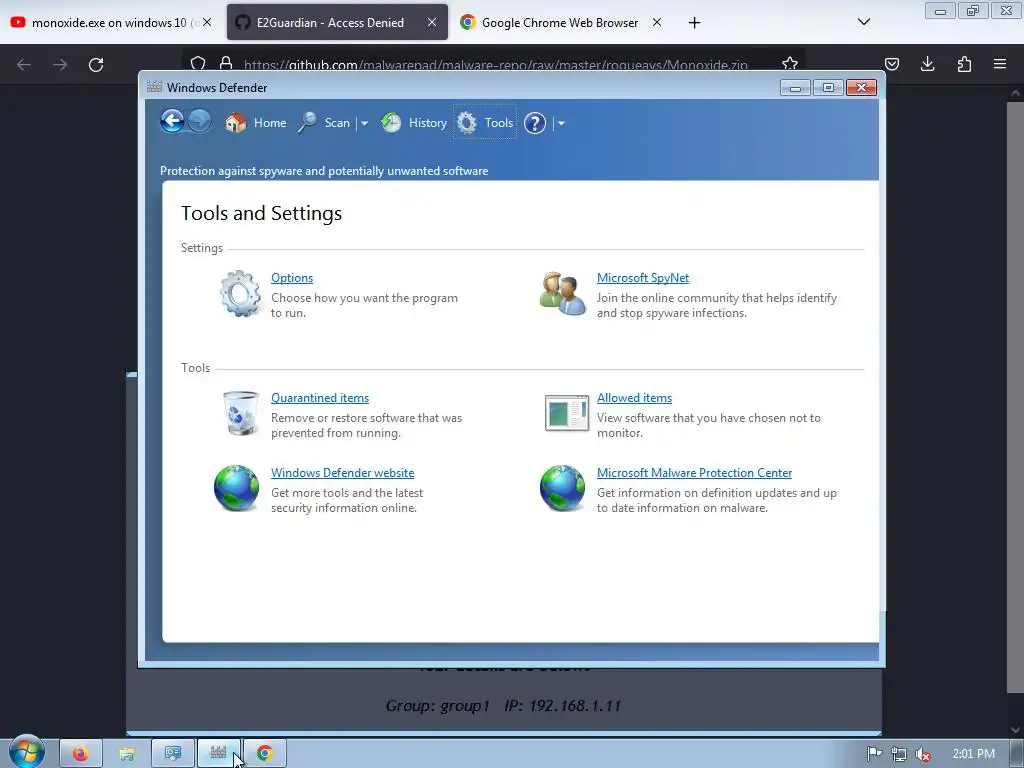Viewport: 1024px width, 768px height.
Task: Click the network tray icon
Action: click(x=899, y=754)
